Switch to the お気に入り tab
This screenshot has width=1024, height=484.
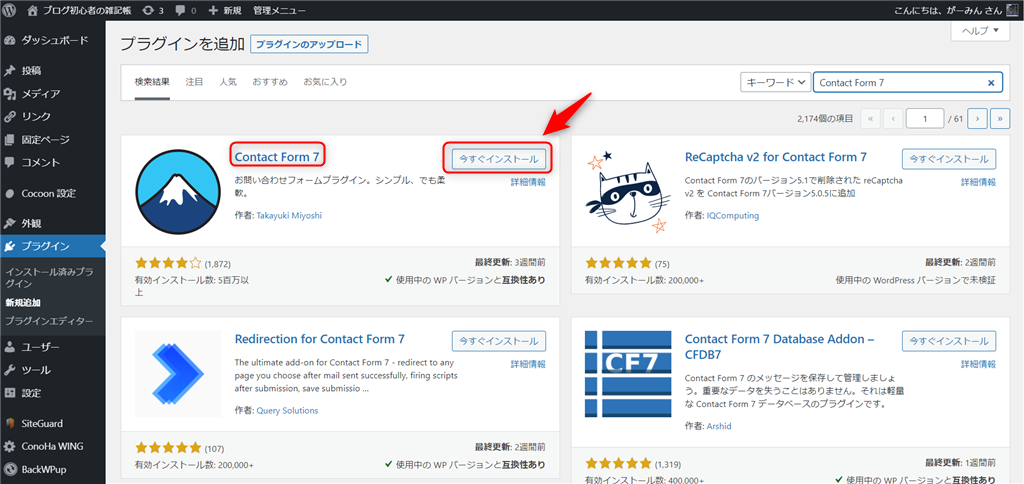click(x=325, y=82)
